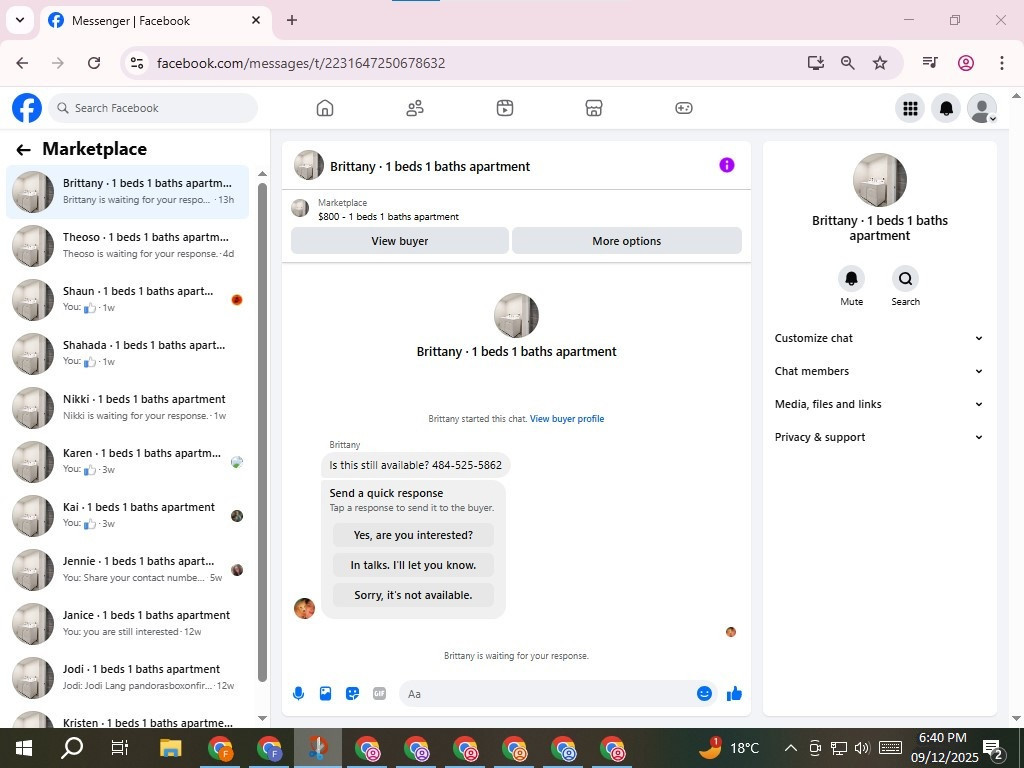The width and height of the screenshot is (1024, 768).
Task: Open the Gaming controller icon
Action: [x=684, y=108]
